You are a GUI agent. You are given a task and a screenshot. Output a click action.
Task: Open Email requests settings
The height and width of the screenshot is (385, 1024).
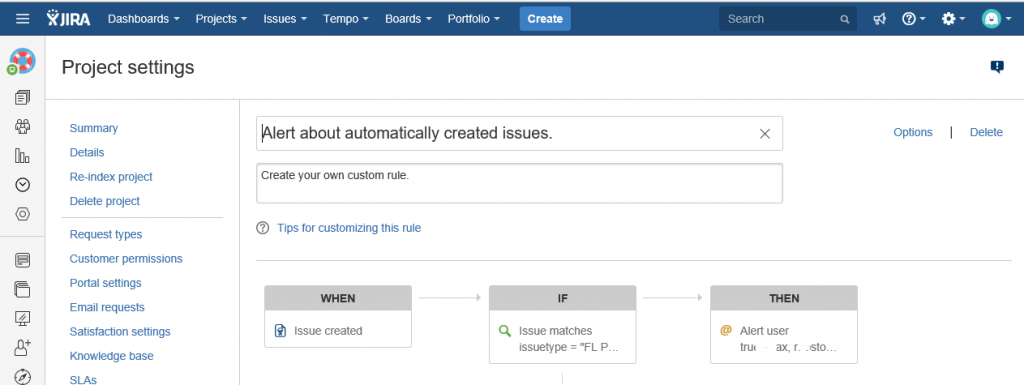[107, 307]
